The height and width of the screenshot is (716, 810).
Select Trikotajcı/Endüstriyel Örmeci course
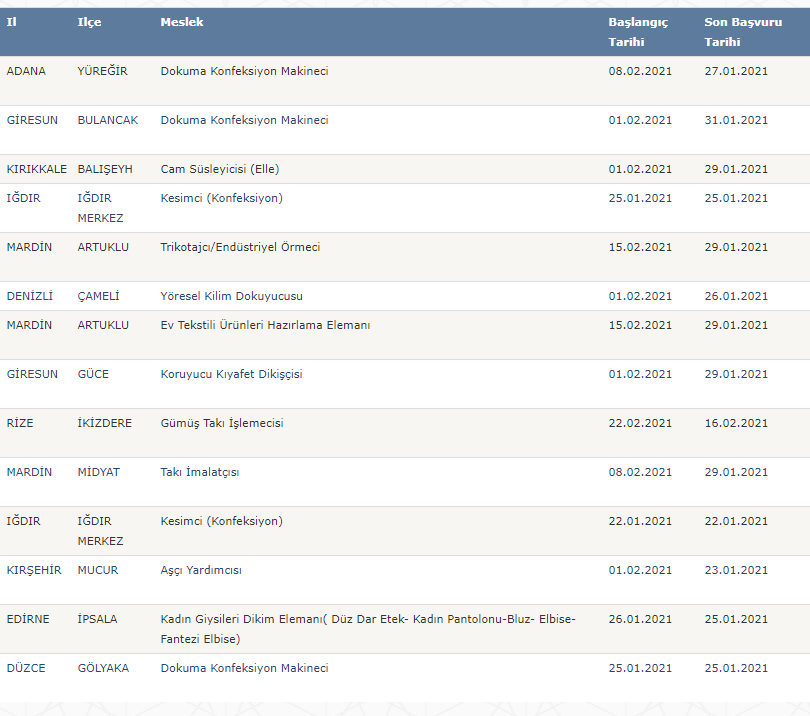click(x=240, y=247)
